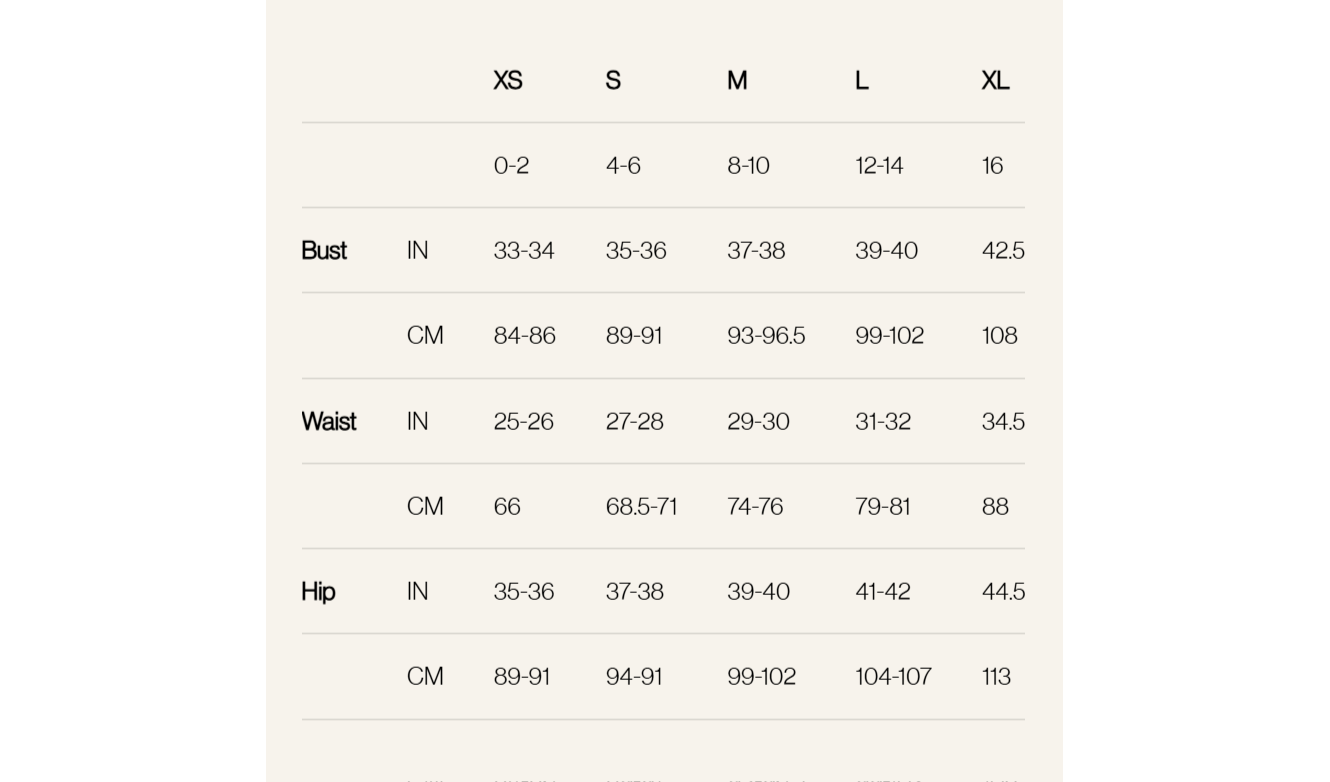Select the 93-96.5 bust centimeters value

(x=766, y=336)
